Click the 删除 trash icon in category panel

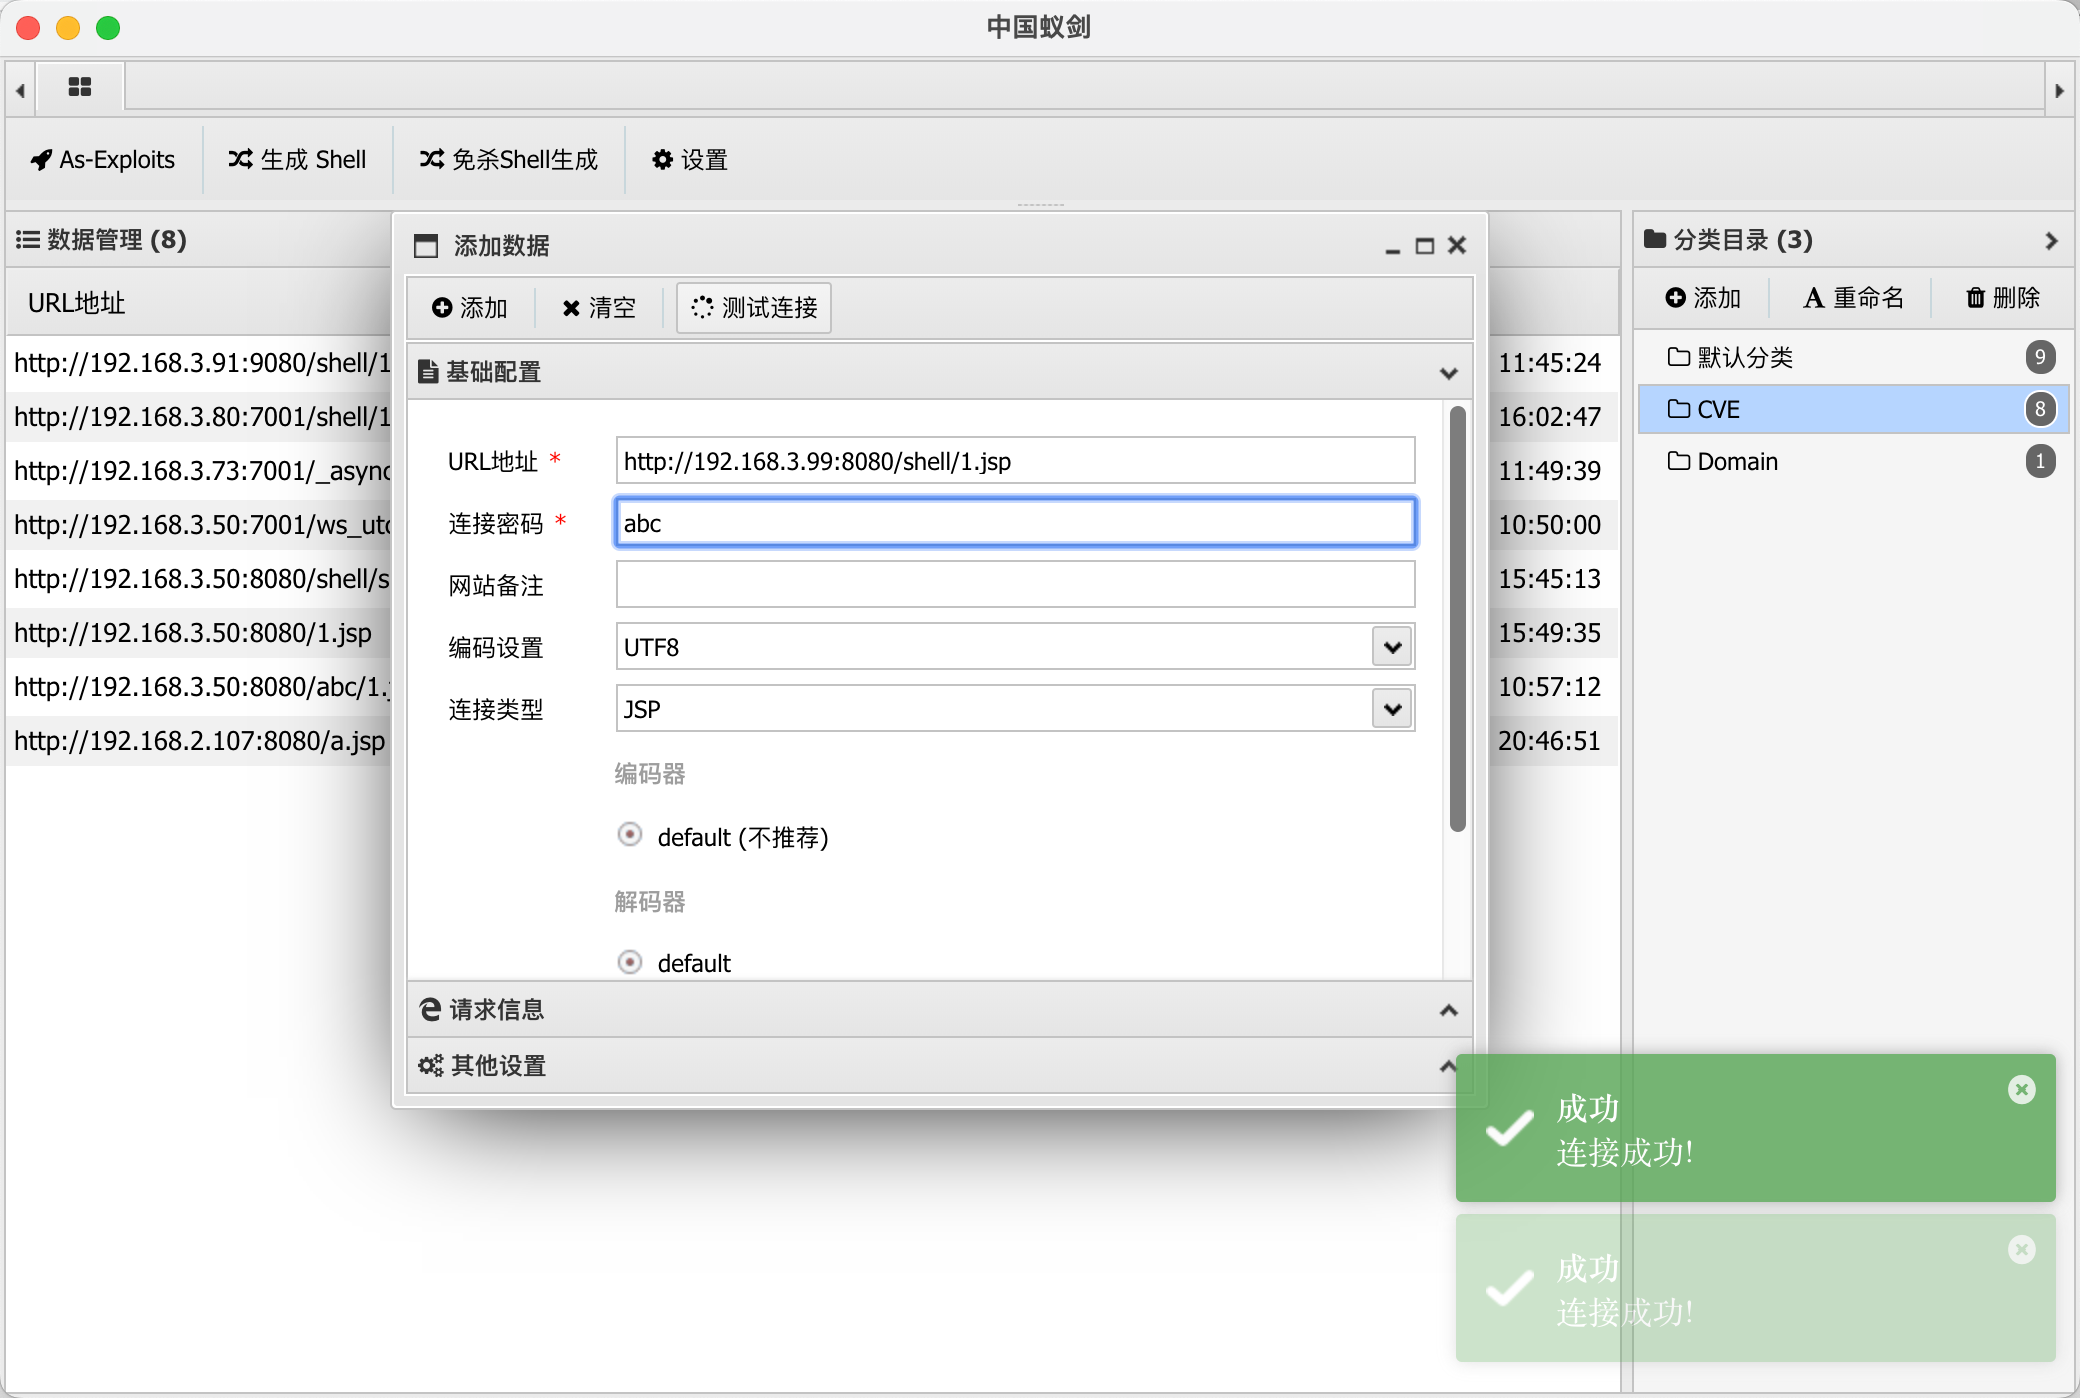click(2002, 298)
